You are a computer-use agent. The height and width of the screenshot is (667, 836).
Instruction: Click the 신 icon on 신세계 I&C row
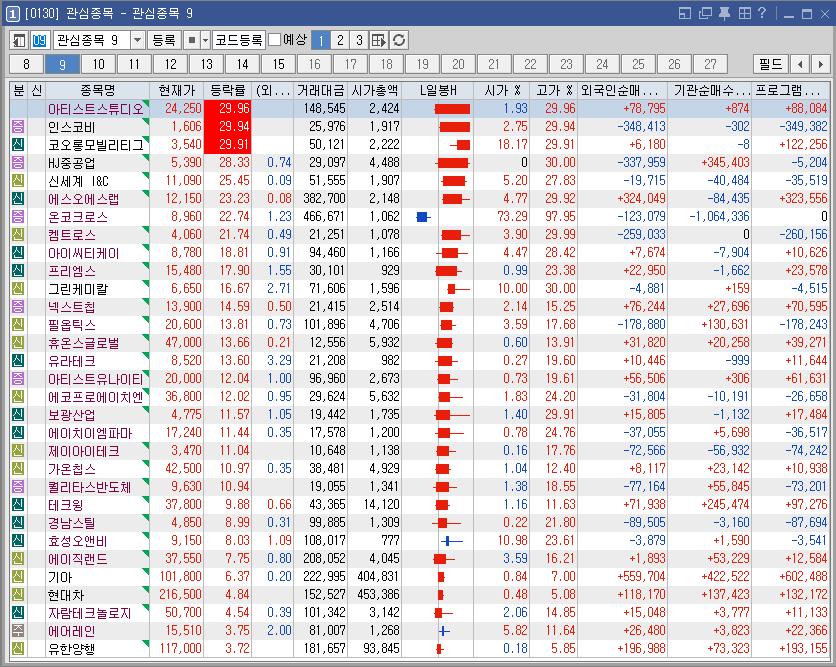[x=18, y=181]
